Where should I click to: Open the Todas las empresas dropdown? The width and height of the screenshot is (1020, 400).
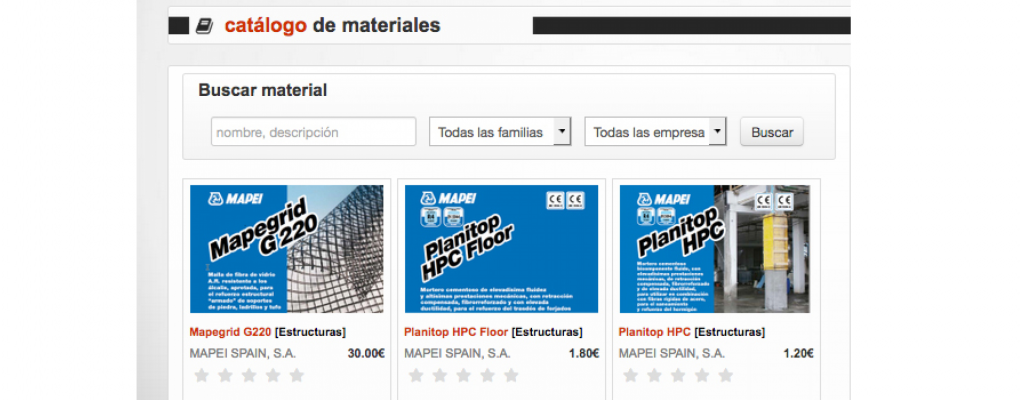656,131
